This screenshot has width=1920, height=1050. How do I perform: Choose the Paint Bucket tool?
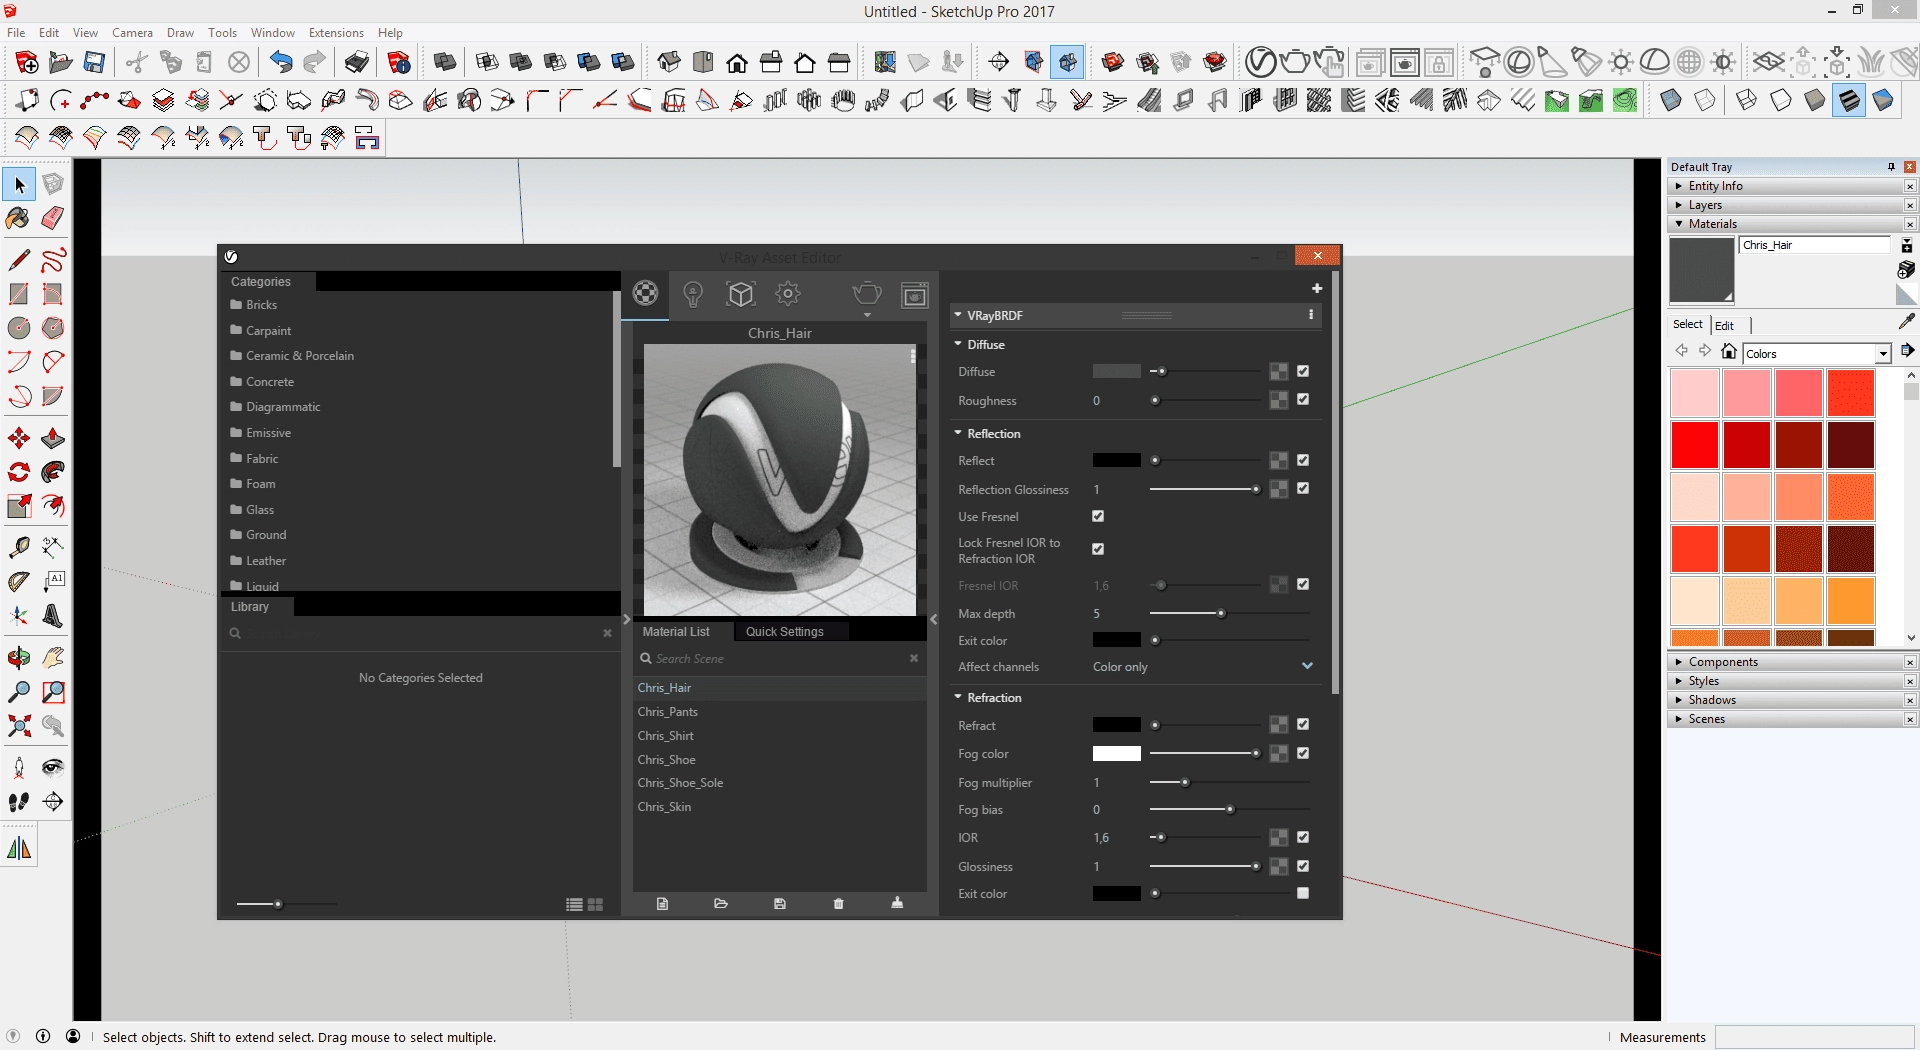pos(19,218)
